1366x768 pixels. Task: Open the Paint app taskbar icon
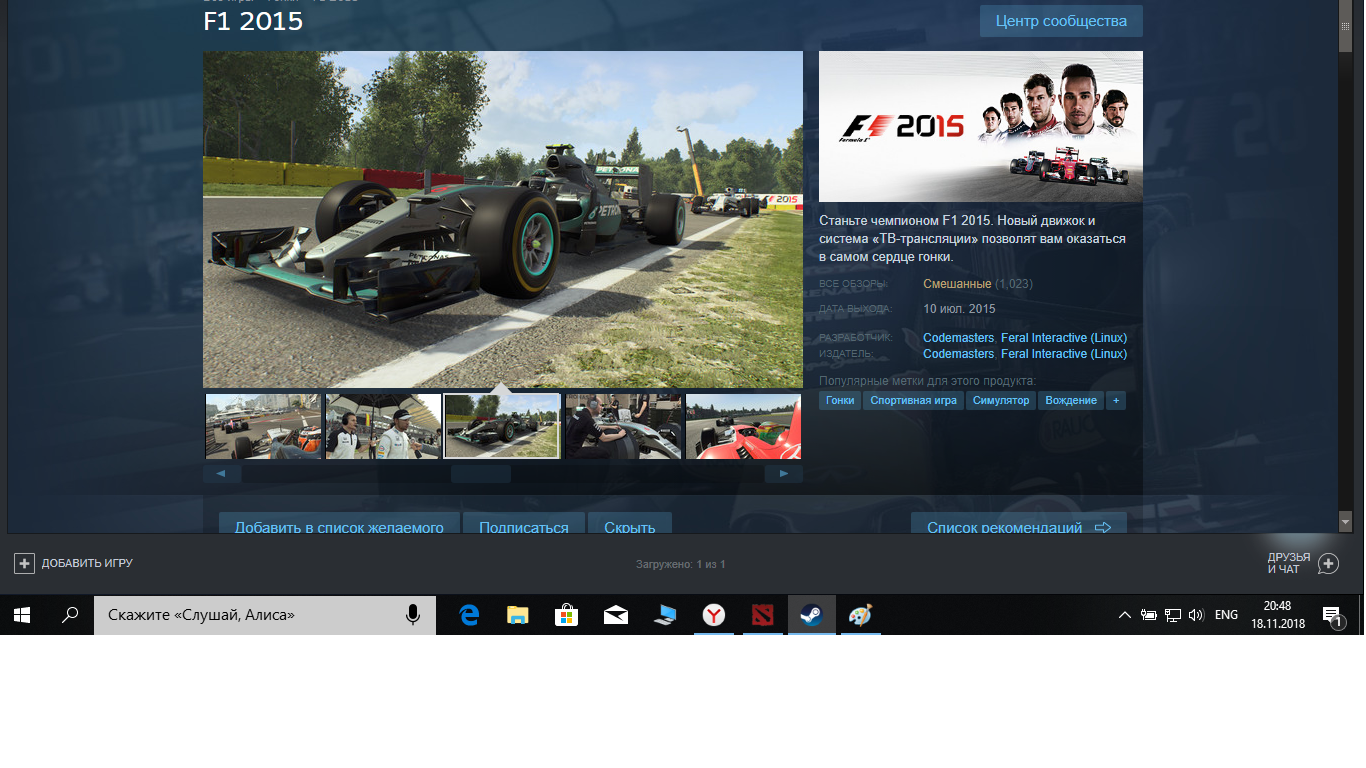(860, 615)
